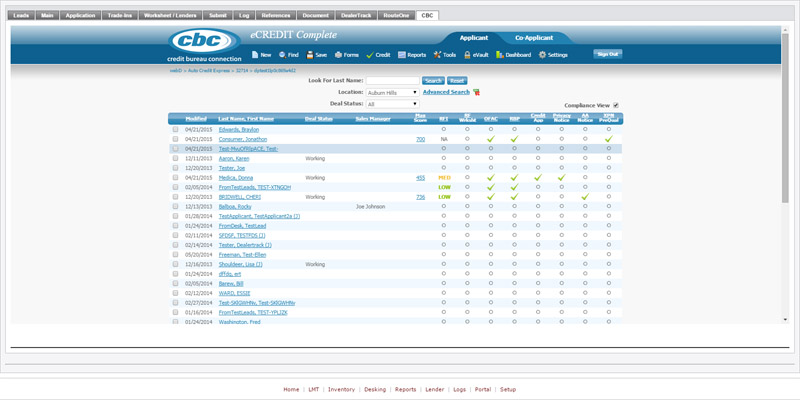Select the checkbox for Aaron, Karen
Screen dimensions: 800x400
tap(176, 158)
